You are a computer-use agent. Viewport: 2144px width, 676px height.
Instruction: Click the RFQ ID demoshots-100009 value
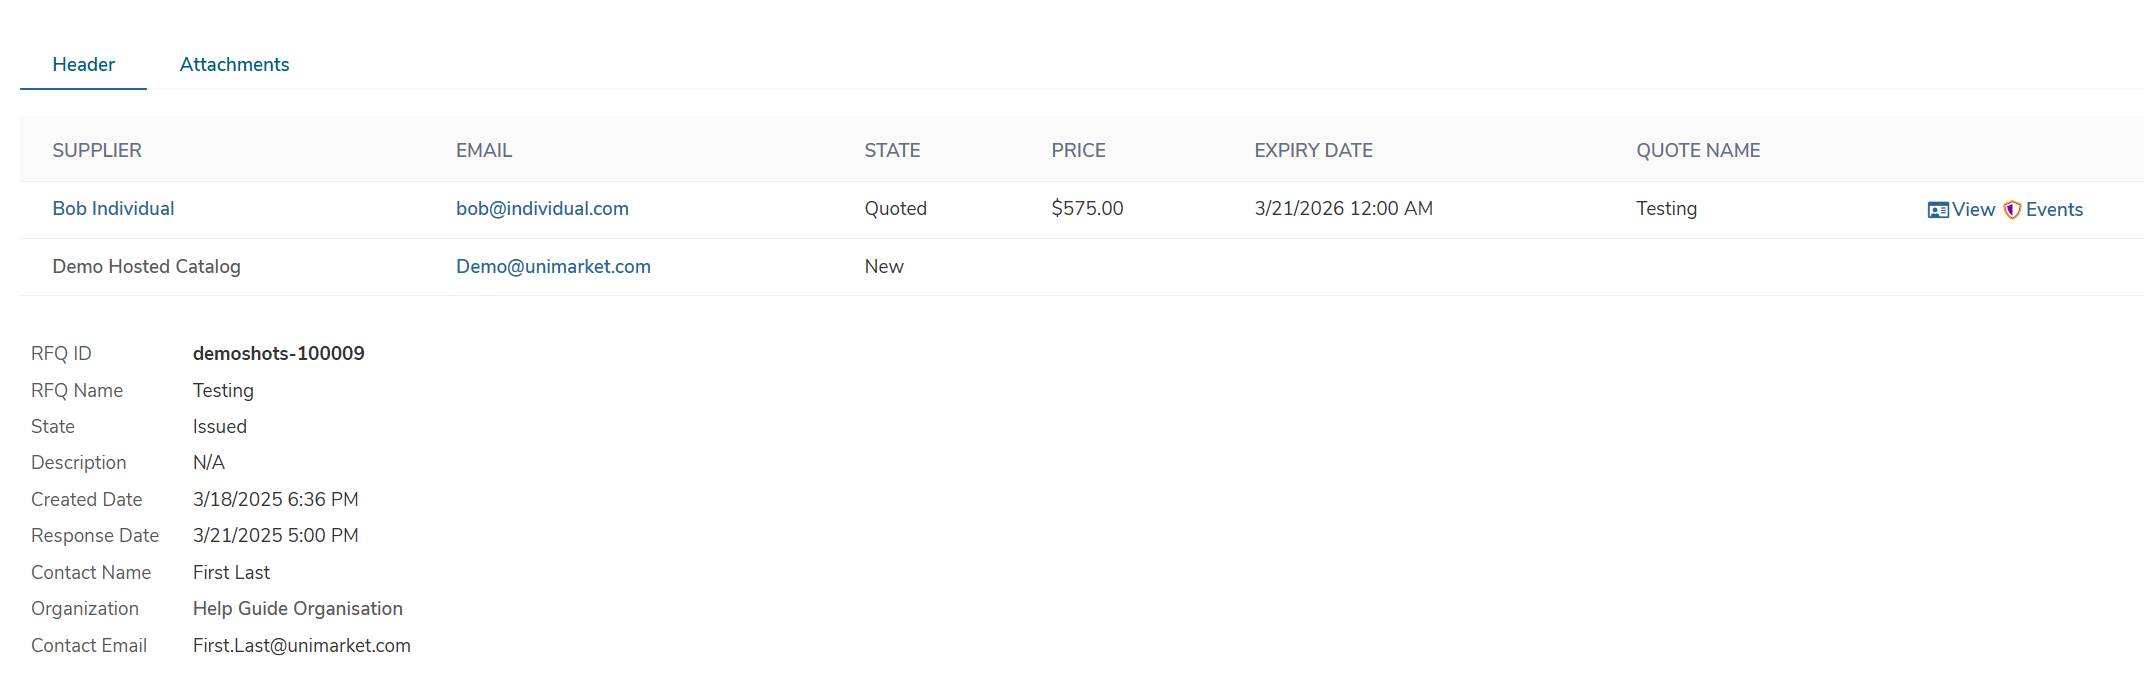tap(278, 354)
